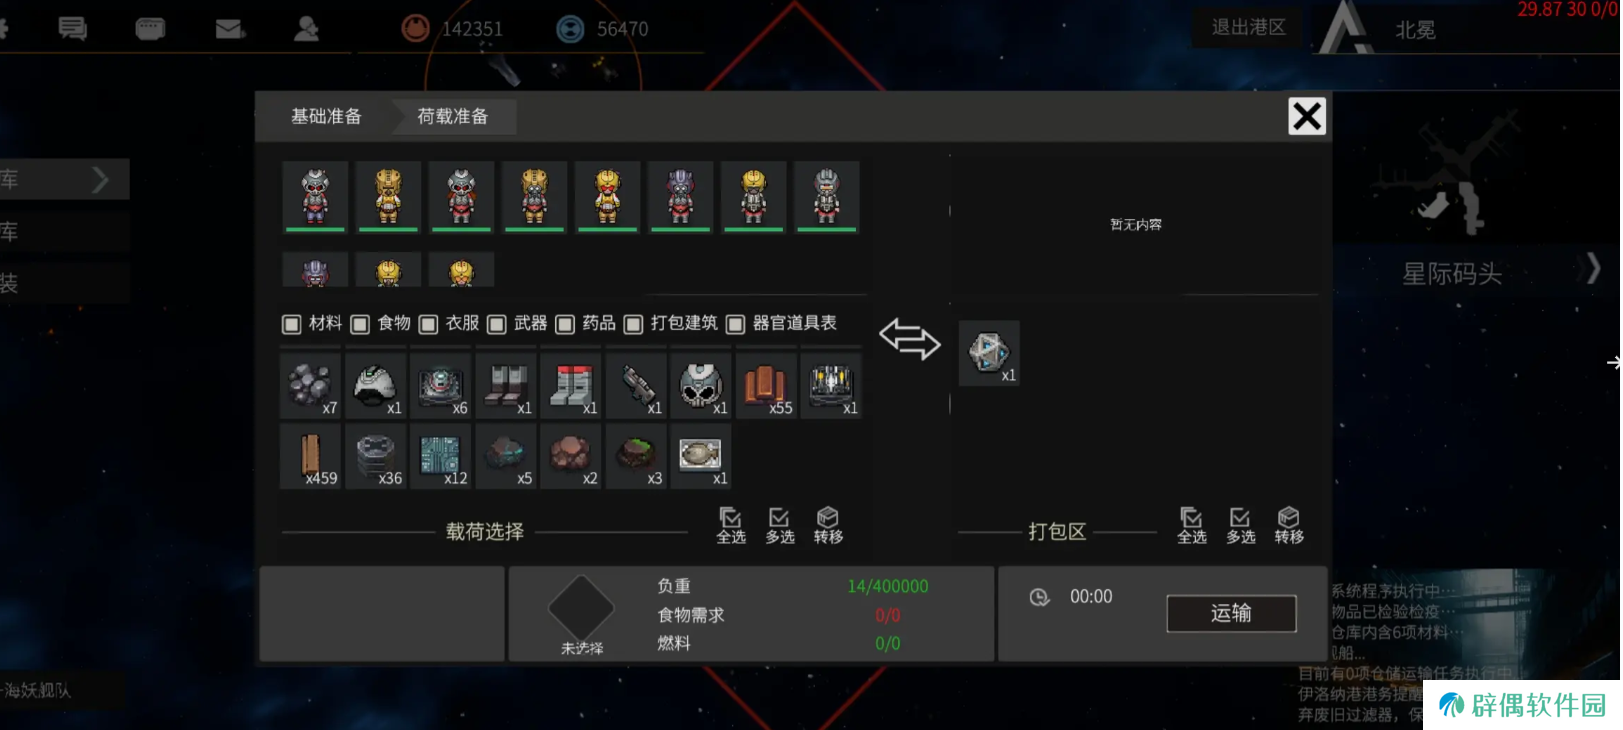The image size is (1623, 730).
Task: Select the circuit board item x12
Action: (x=440, y=456)
